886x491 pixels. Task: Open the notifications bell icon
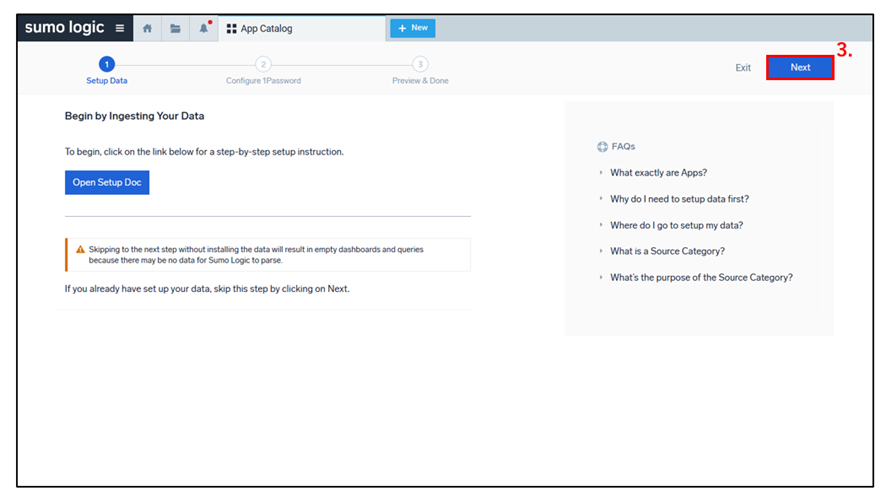tap(204, 28)
